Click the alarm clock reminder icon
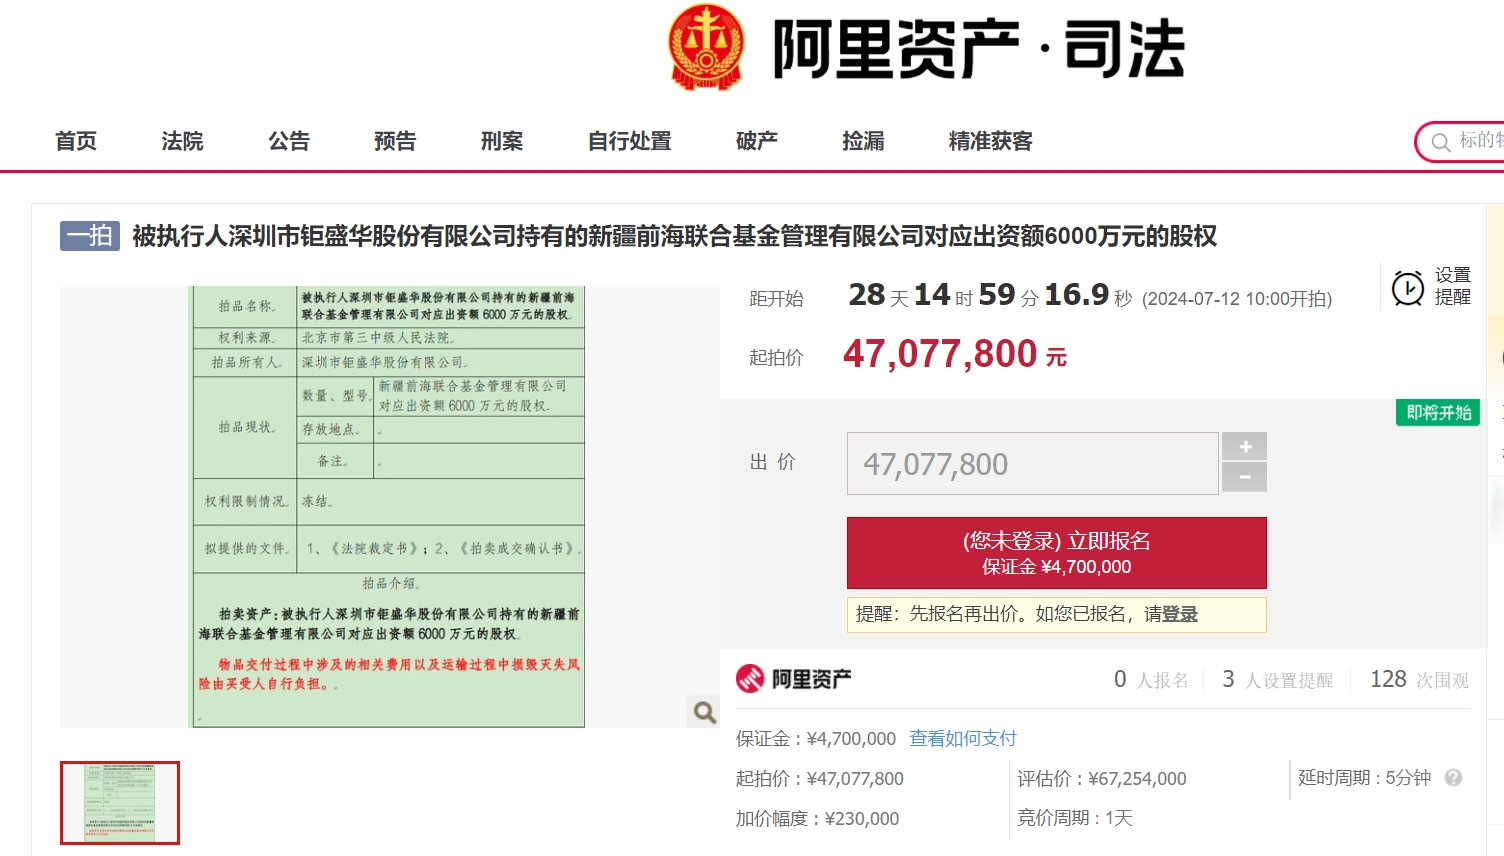The width and height of the screenshot is (1504, 856). coord(1408,288)
